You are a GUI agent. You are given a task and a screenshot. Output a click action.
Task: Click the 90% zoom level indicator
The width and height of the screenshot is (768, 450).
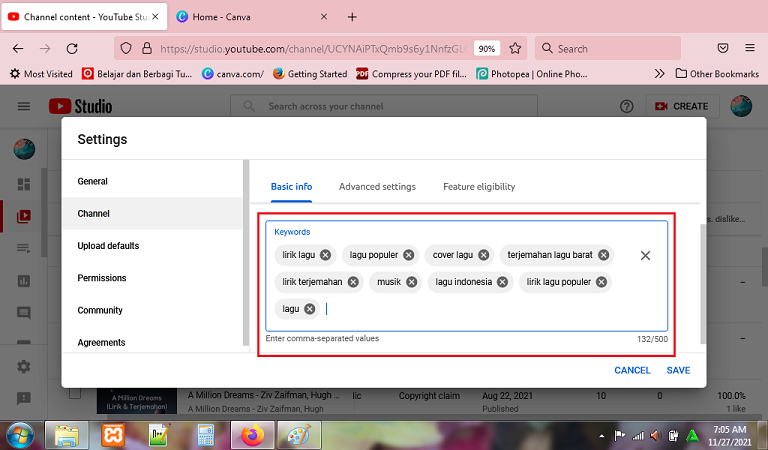pyautogui.click(x=487, y=49)
